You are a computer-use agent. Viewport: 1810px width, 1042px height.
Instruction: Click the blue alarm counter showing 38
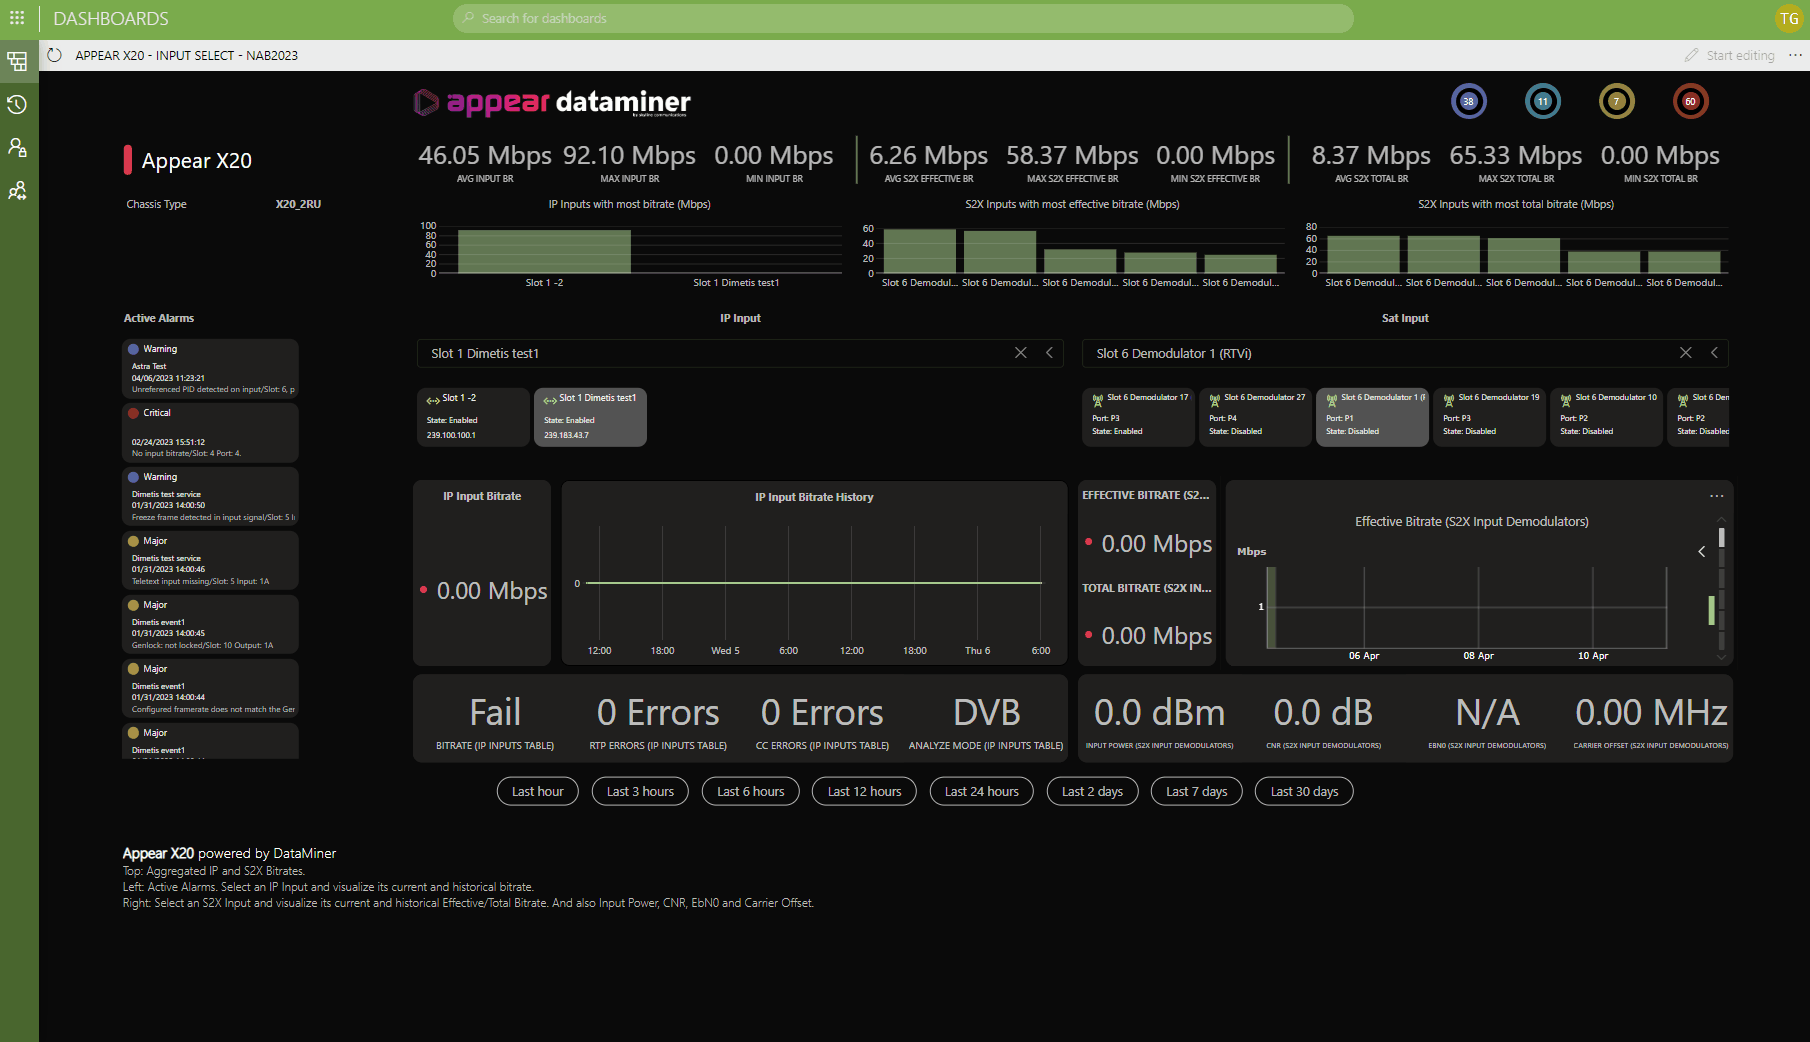[1469, 101]
